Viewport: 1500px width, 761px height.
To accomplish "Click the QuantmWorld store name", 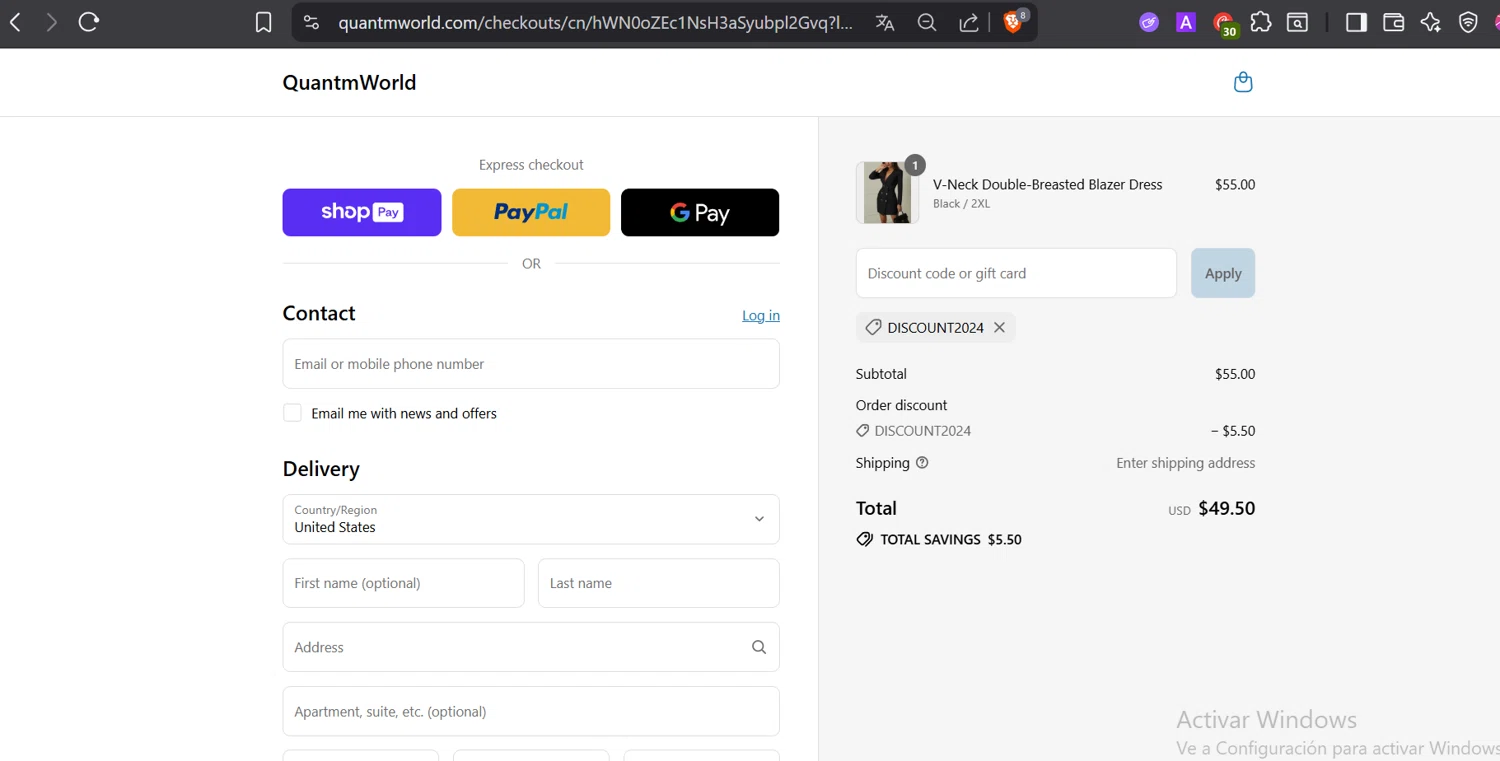I will click(x=349, y=83).
